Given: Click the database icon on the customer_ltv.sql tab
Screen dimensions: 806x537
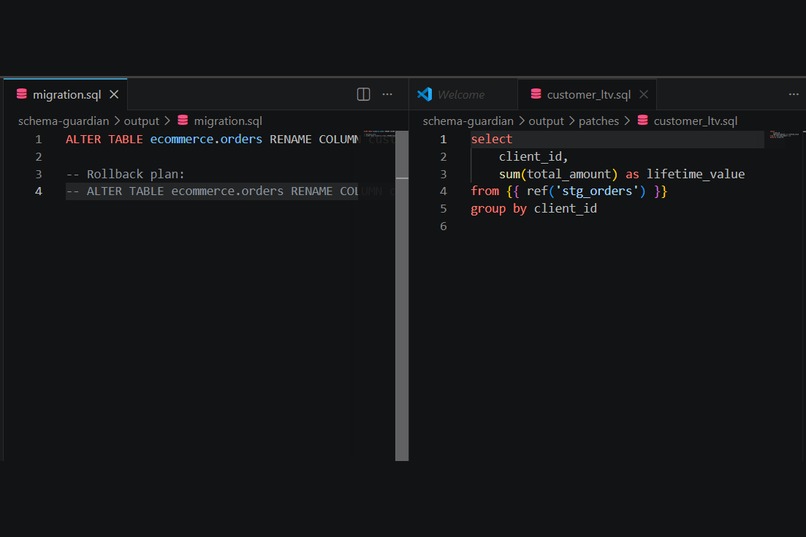Looking at the screenshot, I should [x=536, y=94].
